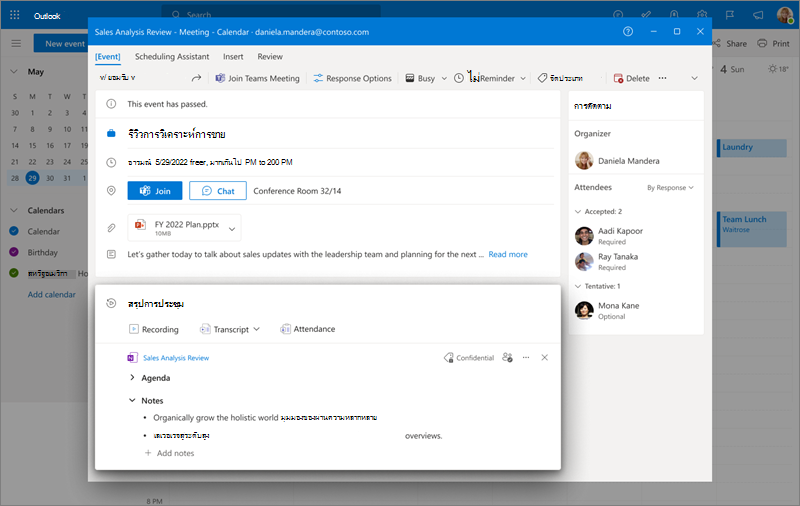Image resolution: width=800 pixels, height=506 pixels.
Task: Click the flag icon in Outlook header
Action: 730,15
